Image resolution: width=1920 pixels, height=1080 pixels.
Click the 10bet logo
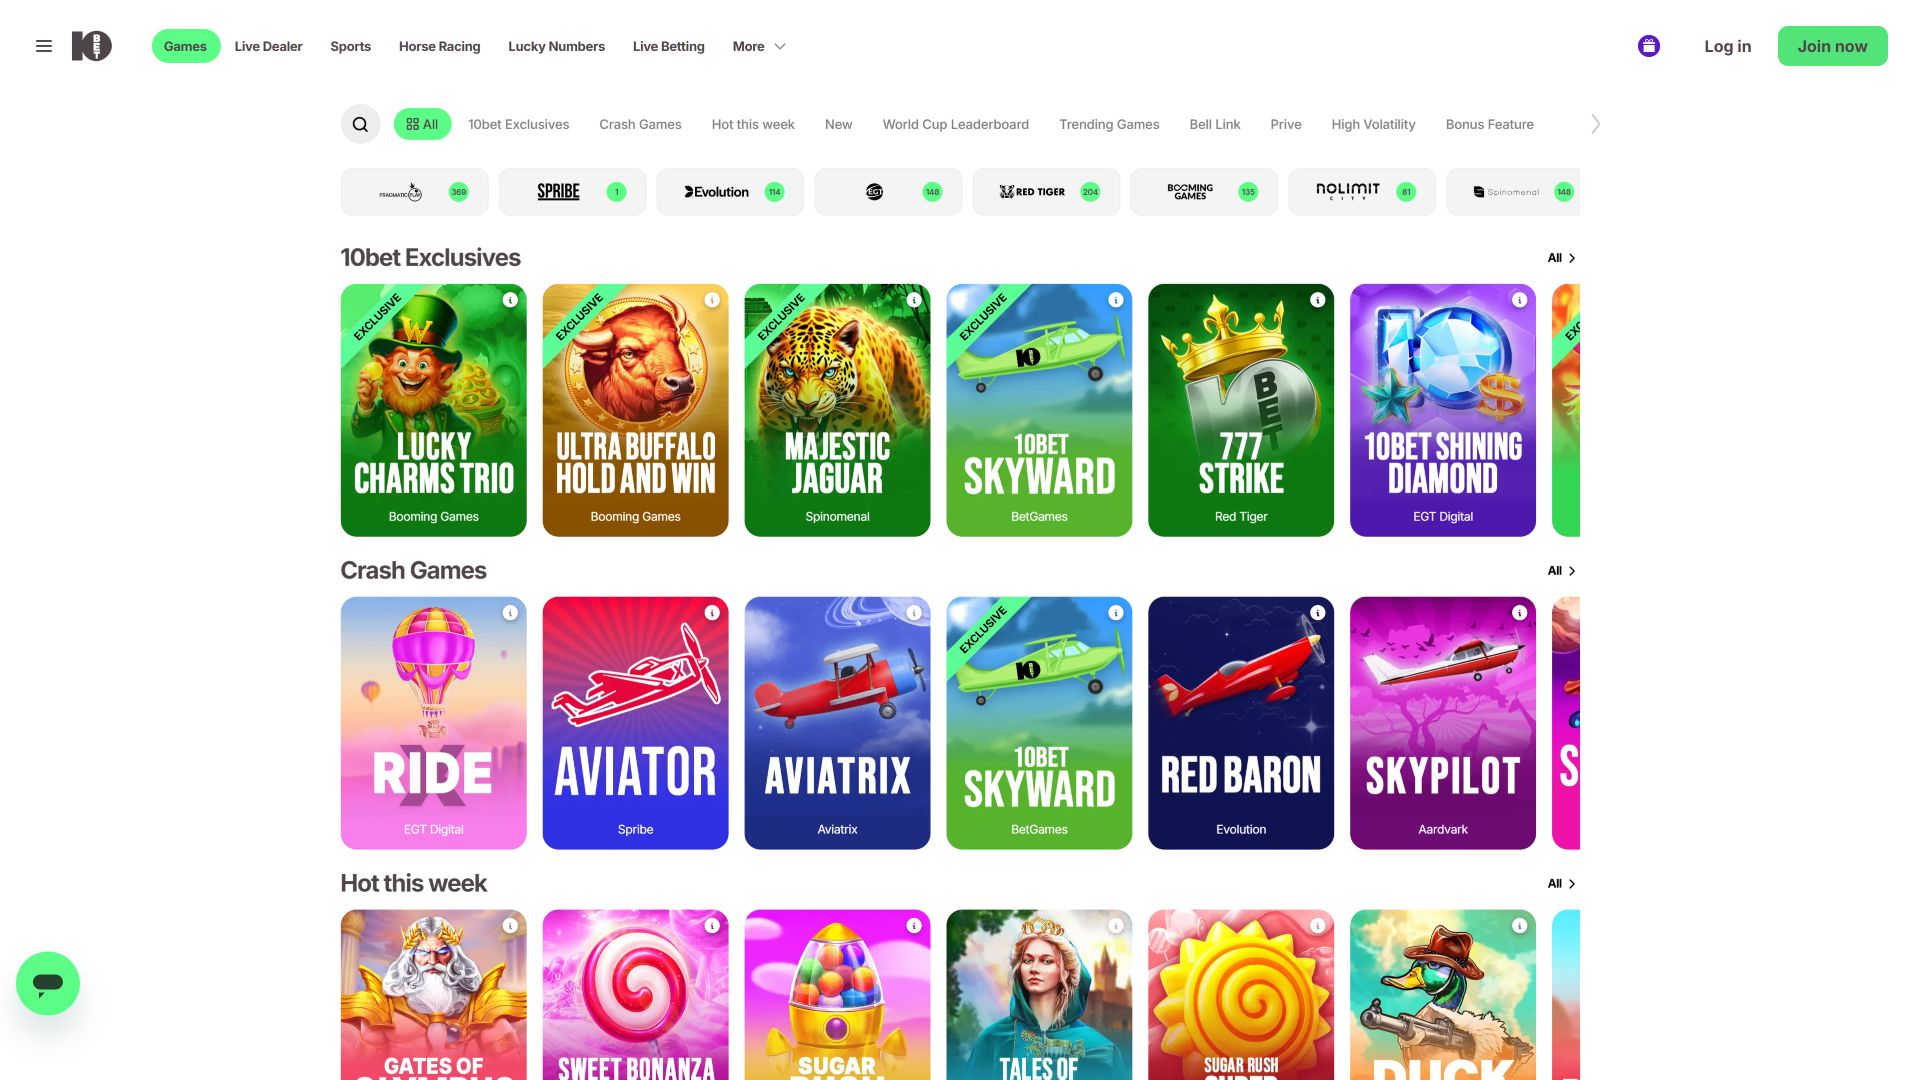pyautogui.click(x=91, y=46)
